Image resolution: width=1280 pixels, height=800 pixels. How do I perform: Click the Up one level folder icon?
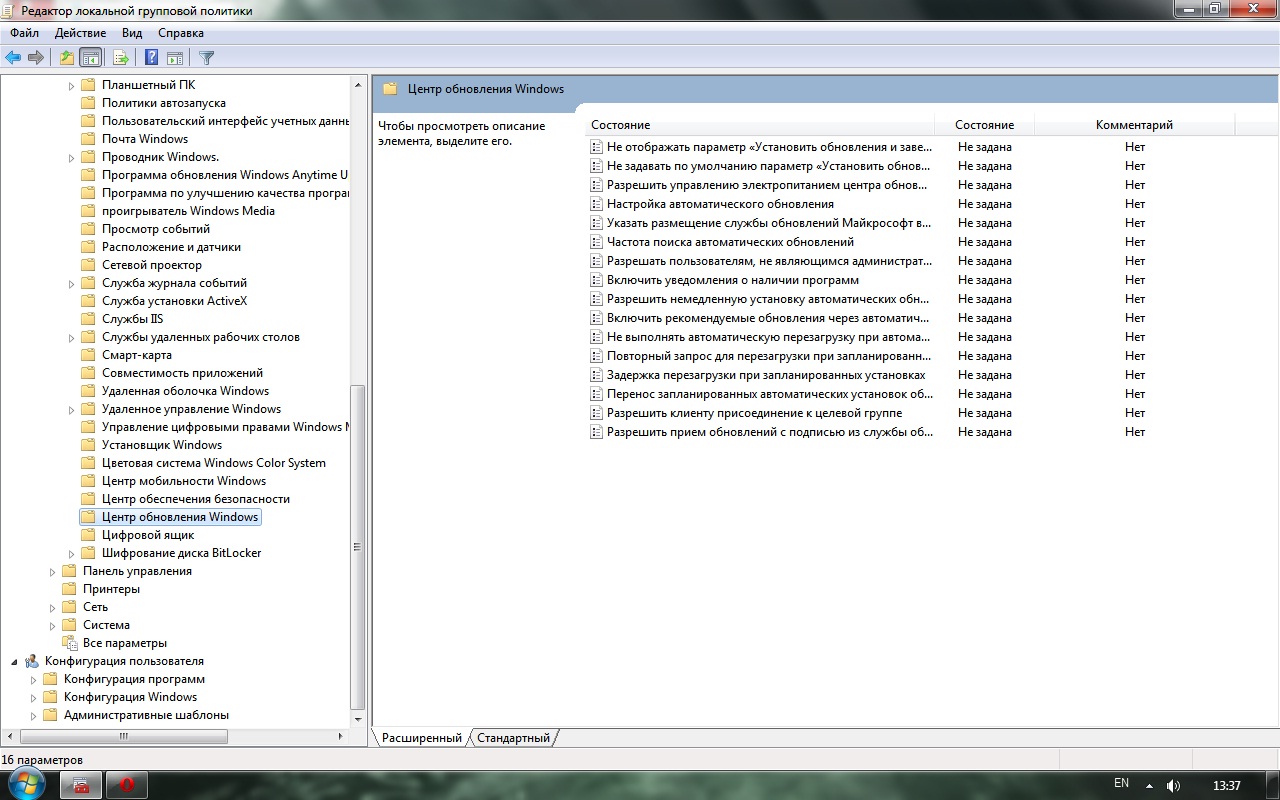tap(66, 58)
